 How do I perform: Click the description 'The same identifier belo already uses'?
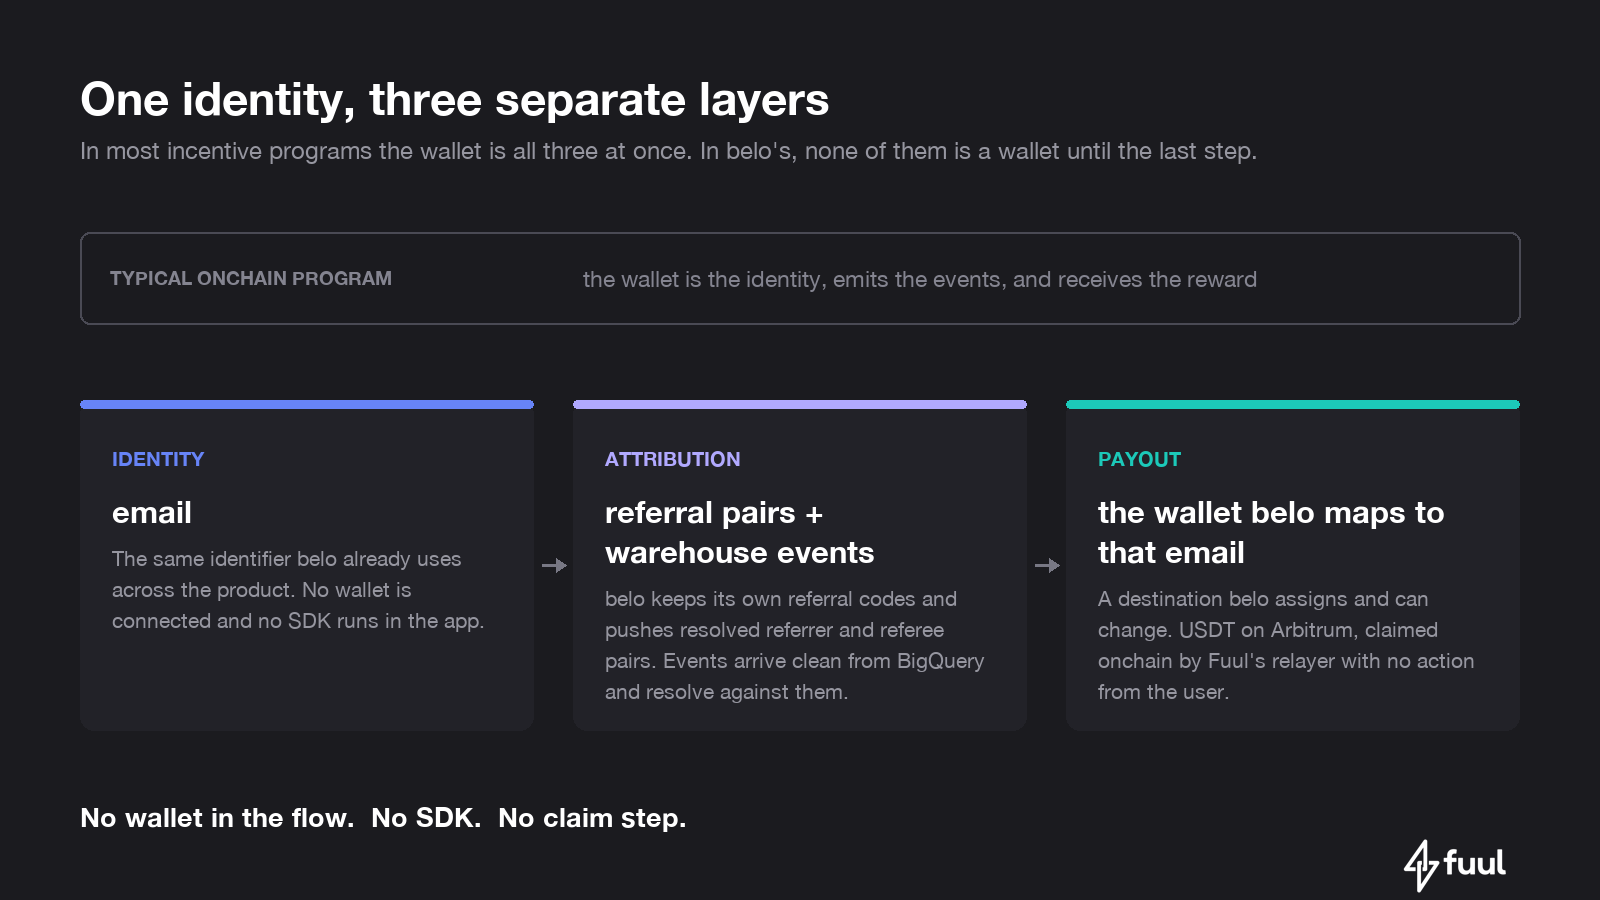pos(298,590)
